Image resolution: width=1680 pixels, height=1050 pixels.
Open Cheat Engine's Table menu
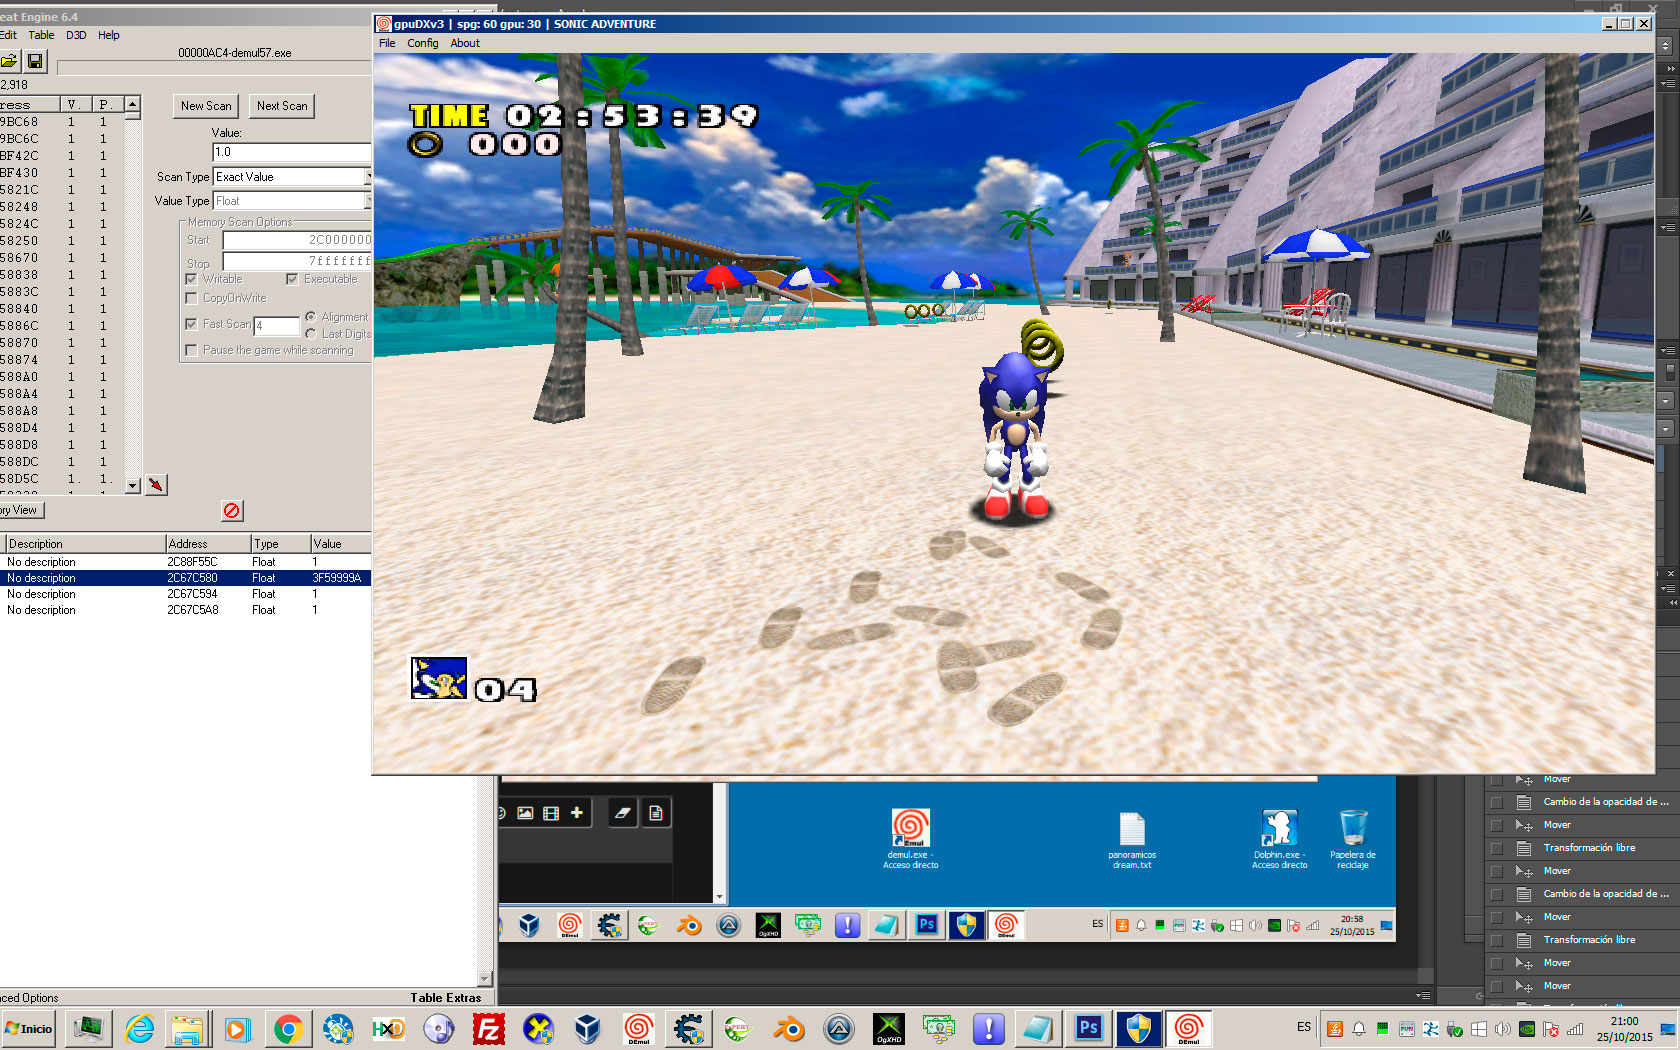click(x=42, y=35)
